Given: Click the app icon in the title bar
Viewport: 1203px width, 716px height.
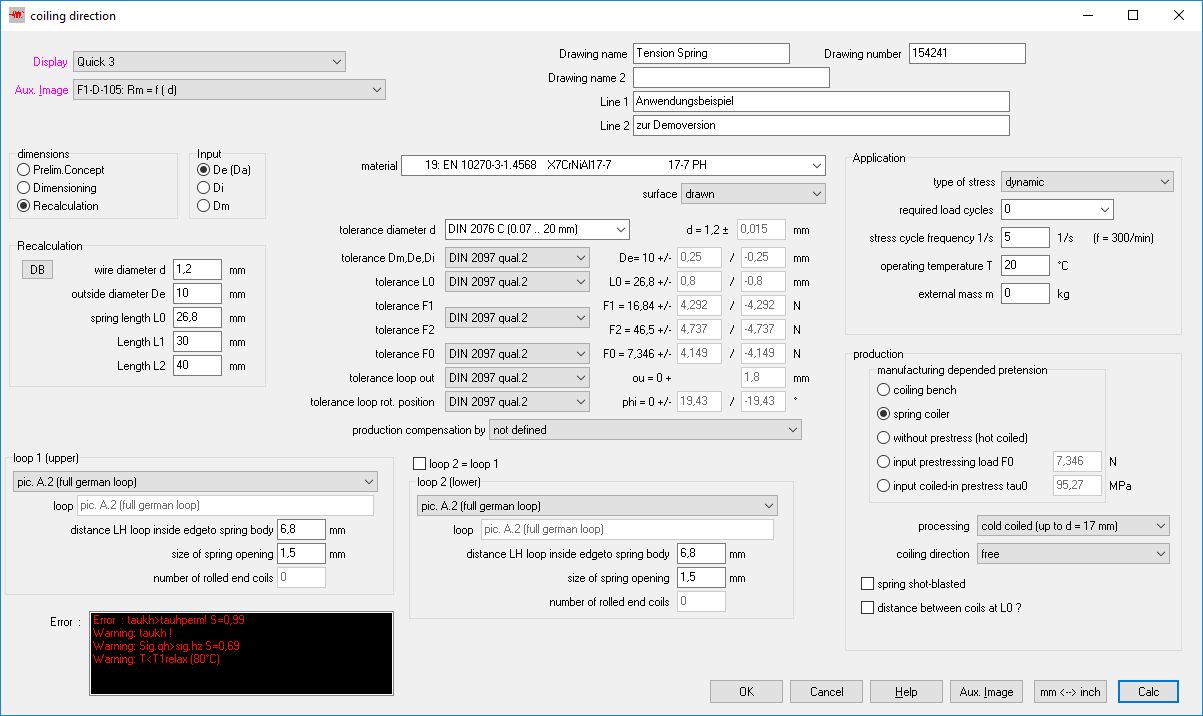Looking at the screenshot, I should click(x=16, y=15).
